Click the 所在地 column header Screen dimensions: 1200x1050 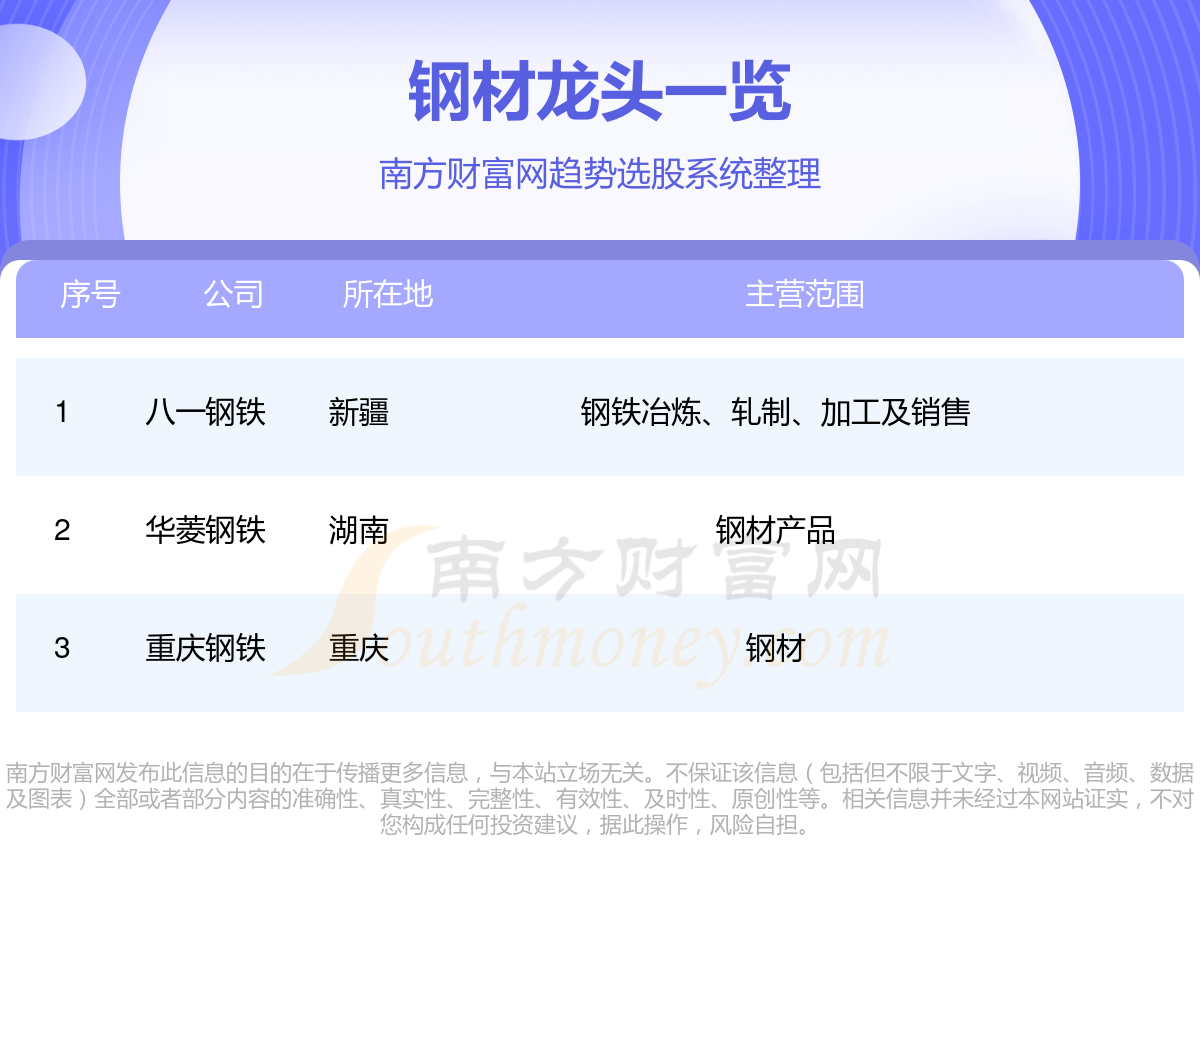[x=388, y=294]
